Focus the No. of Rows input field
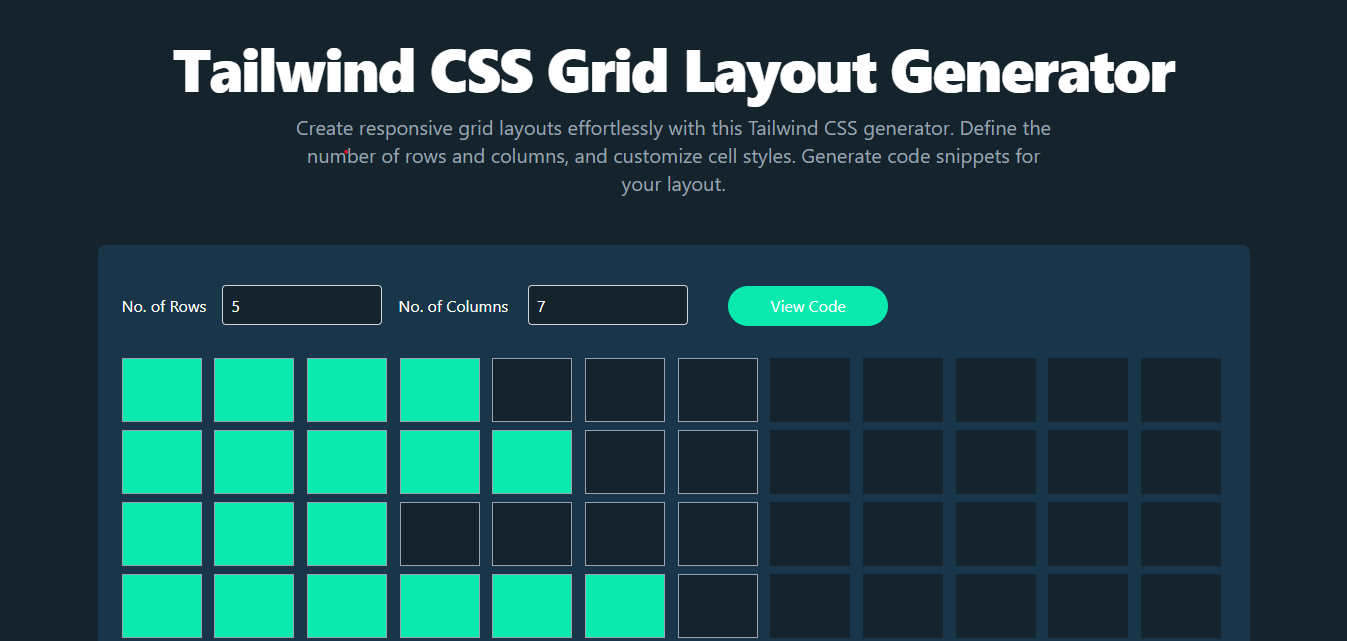This screenshot has height=641, width=1347. (x=302, y=305)
